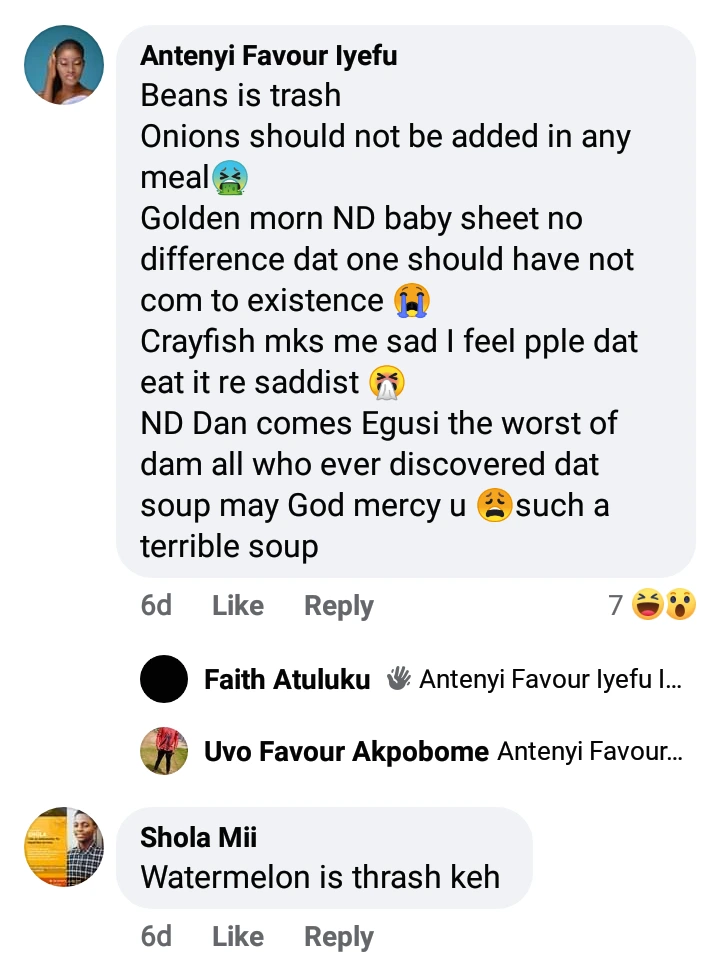This screenshot has height=971, width=720.
Task: View the 7 reactions count
Action: 616,605
